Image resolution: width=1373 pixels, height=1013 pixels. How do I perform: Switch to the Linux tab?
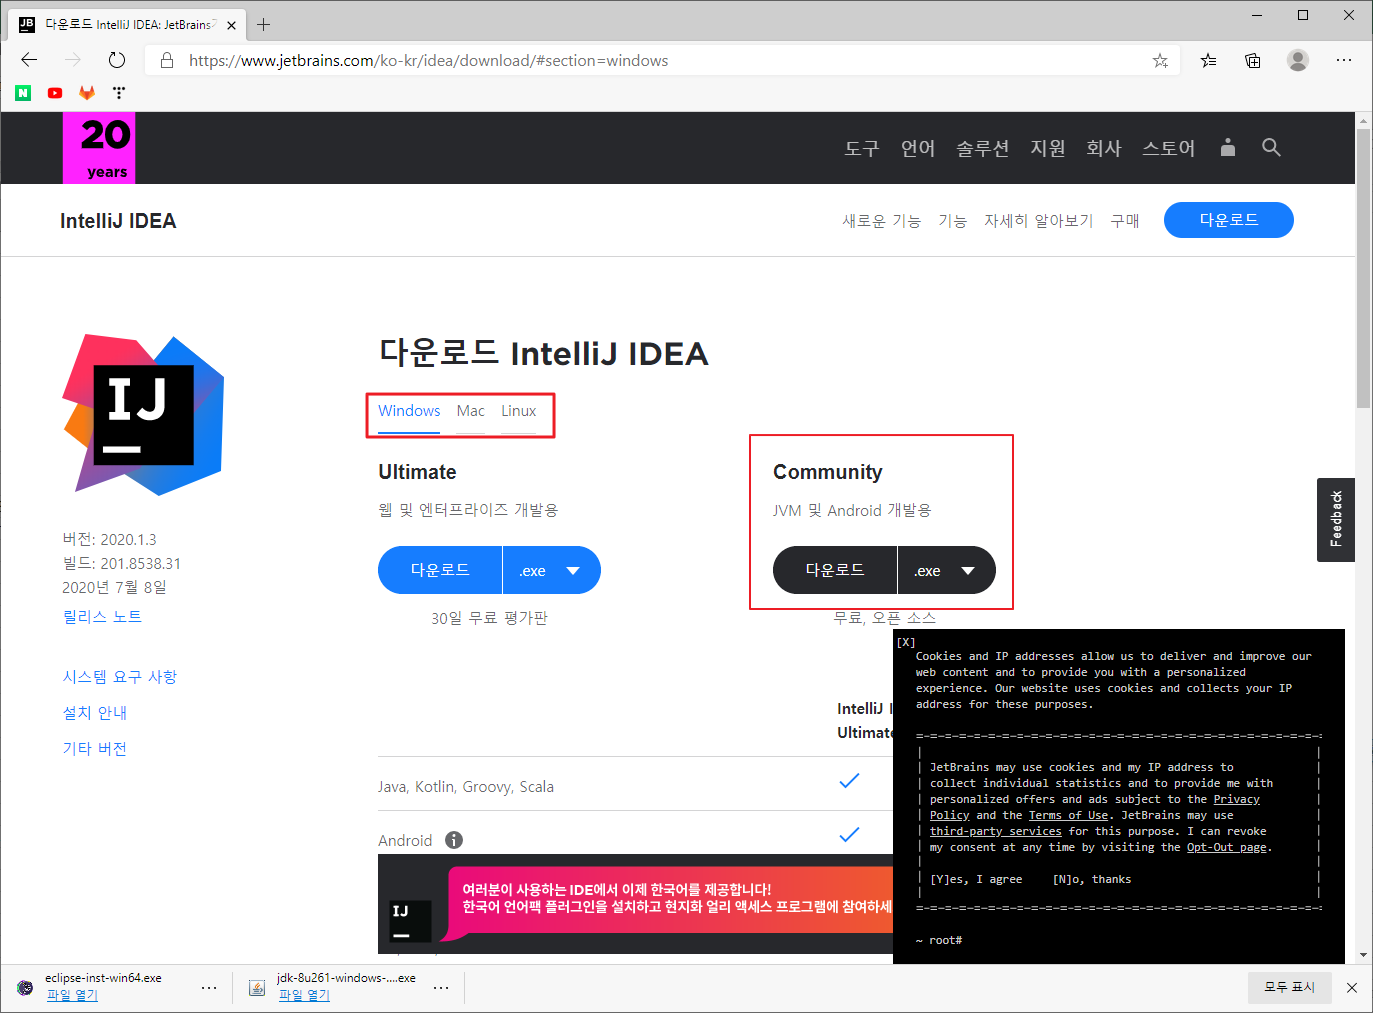pos(519,411)
